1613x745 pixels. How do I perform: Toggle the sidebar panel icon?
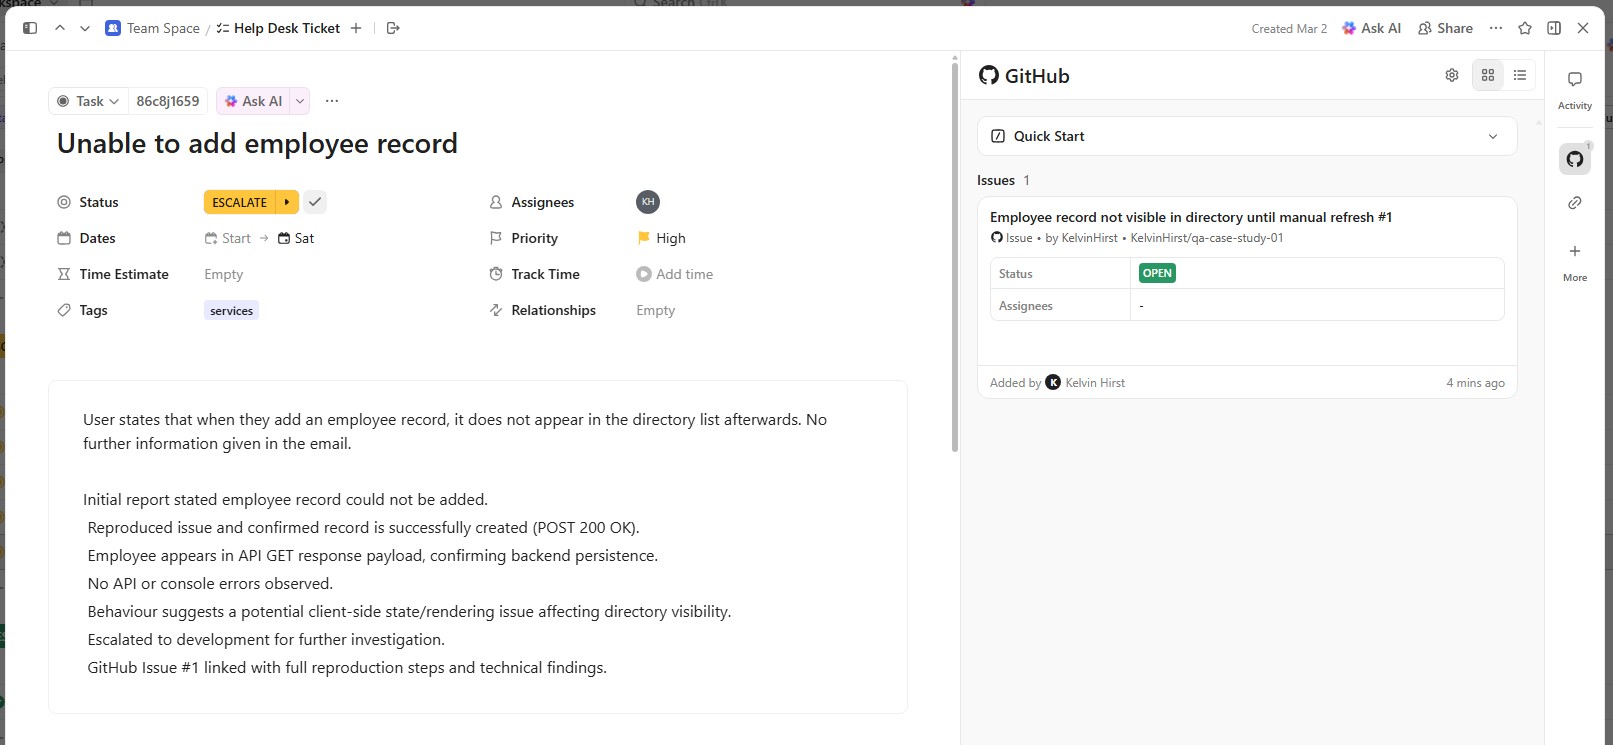click(30, 28)
